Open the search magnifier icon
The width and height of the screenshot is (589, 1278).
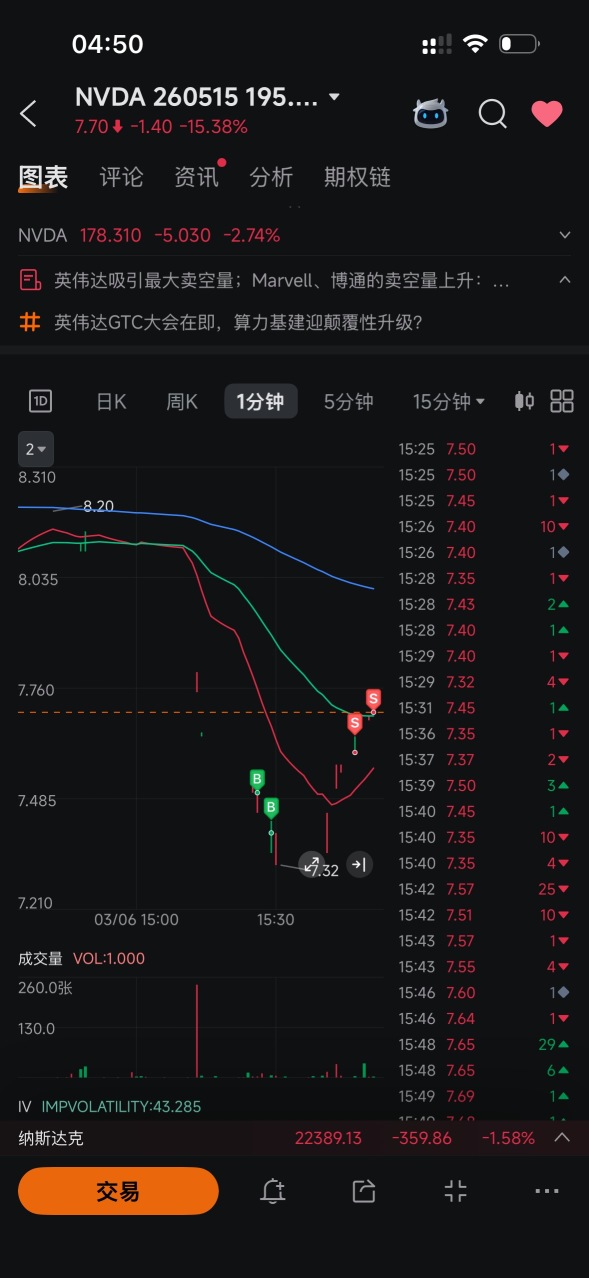pyautogui.click(x=492, y=114)
